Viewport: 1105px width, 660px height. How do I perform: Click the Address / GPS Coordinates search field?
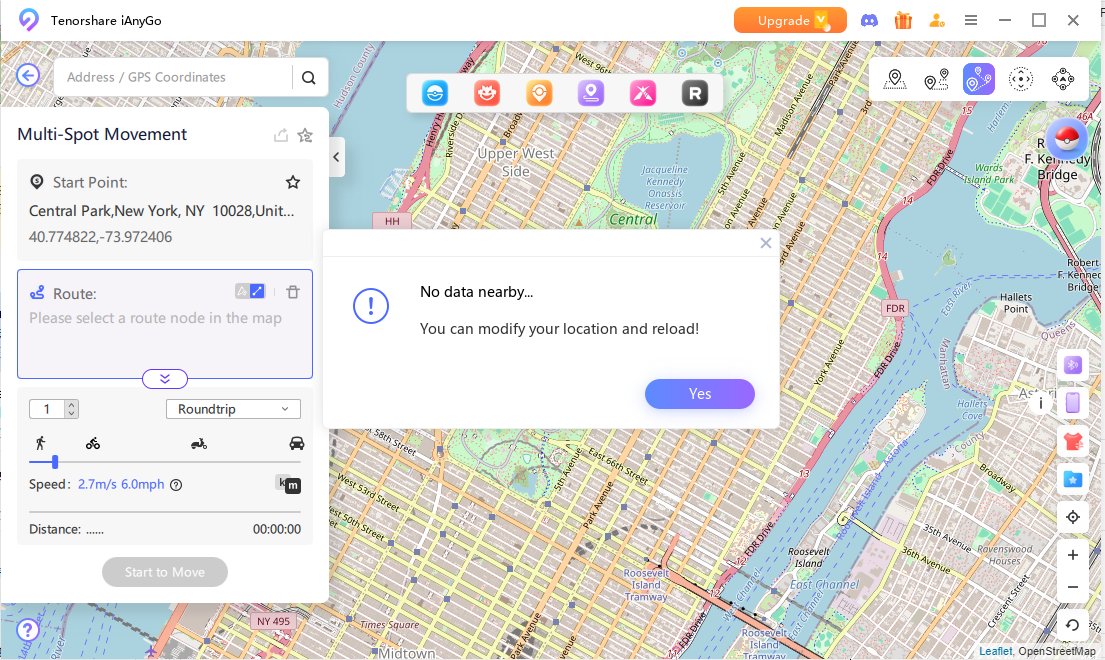(x=175, y=77)
